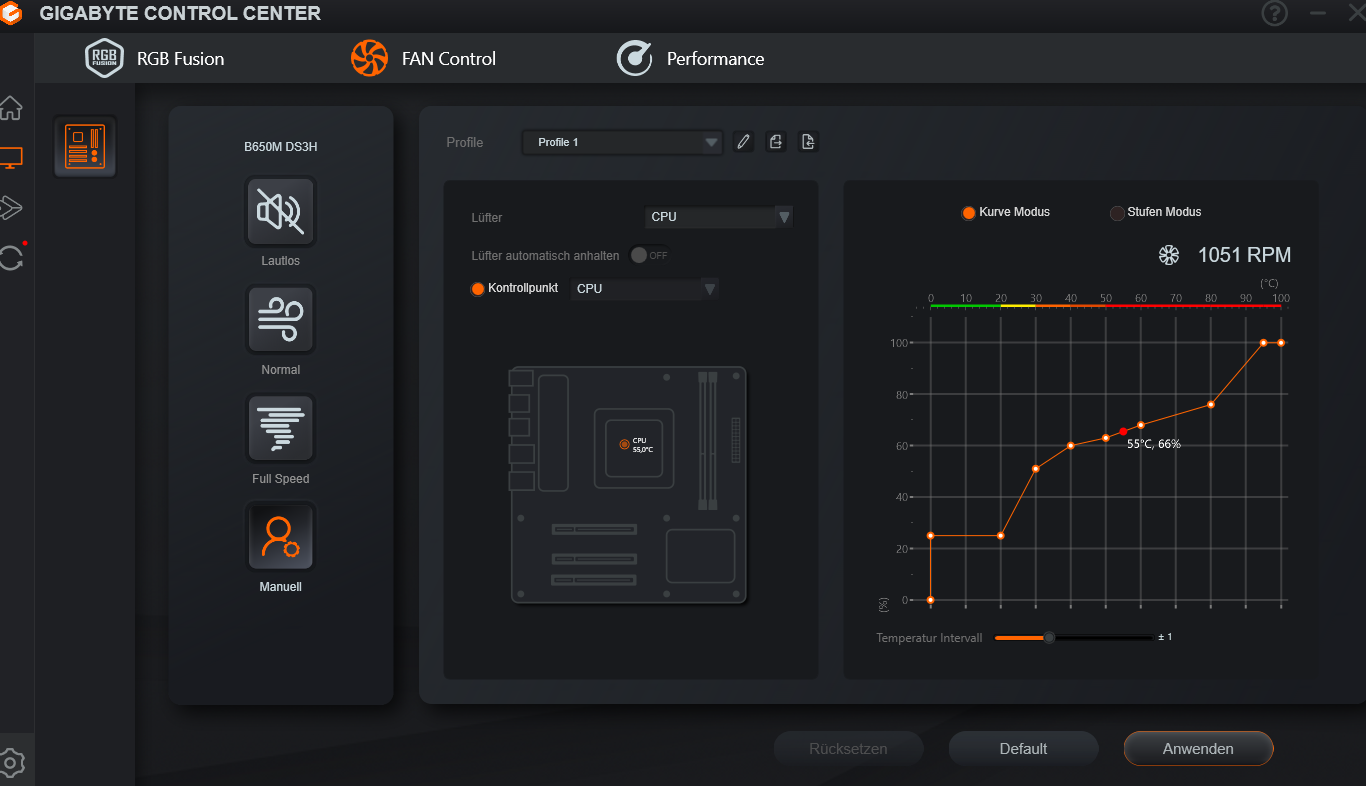Click the orange fan icon

pos(369,58)
